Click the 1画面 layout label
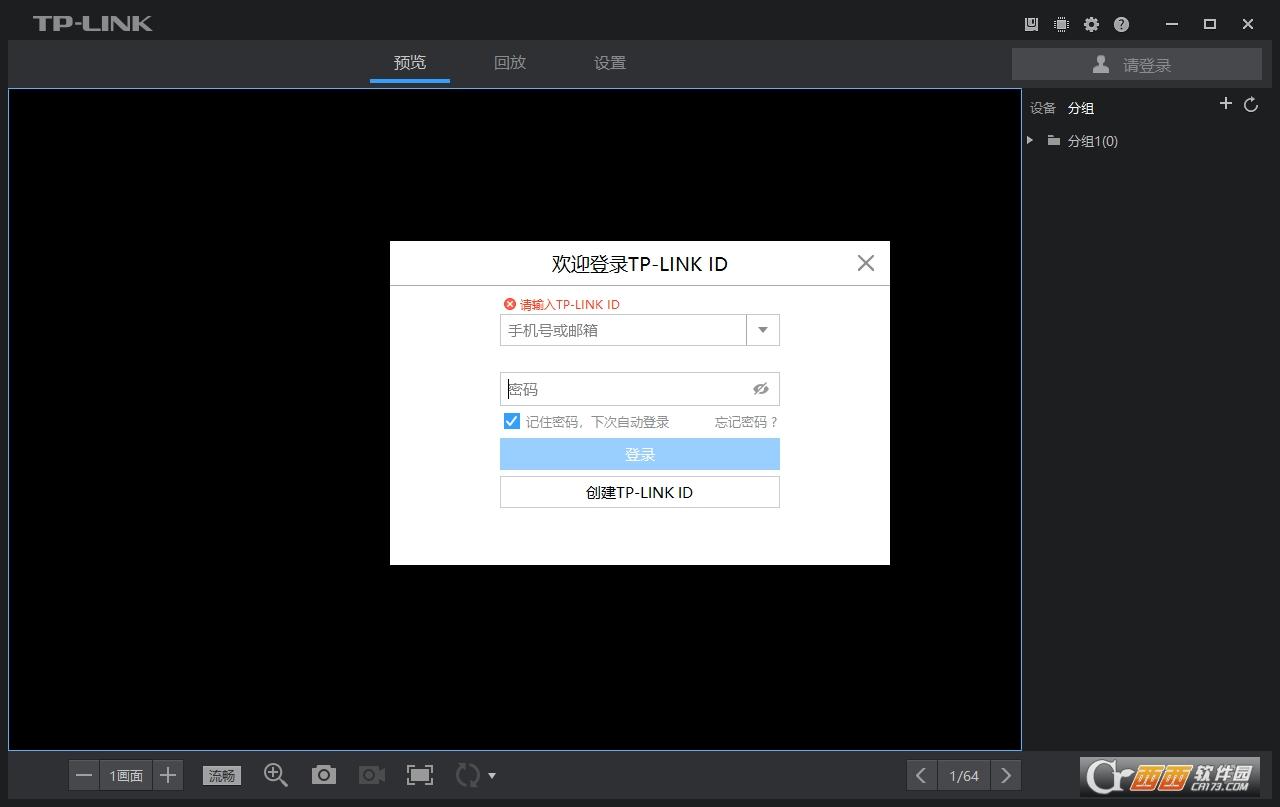Image resolution: width=1280 pixels, height=807 pixels. 126,775
